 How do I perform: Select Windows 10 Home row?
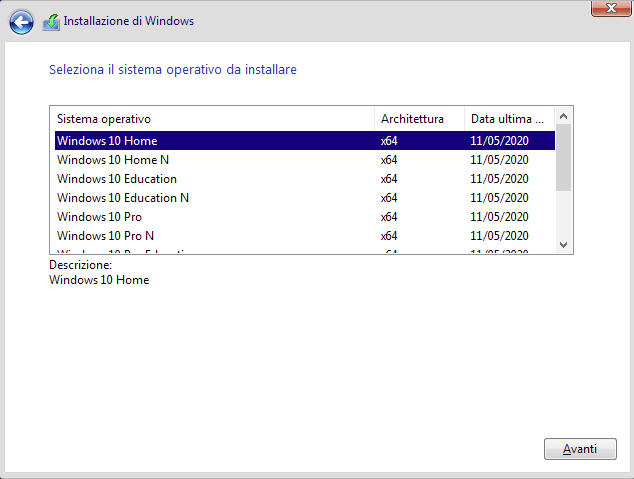point(305,141)
